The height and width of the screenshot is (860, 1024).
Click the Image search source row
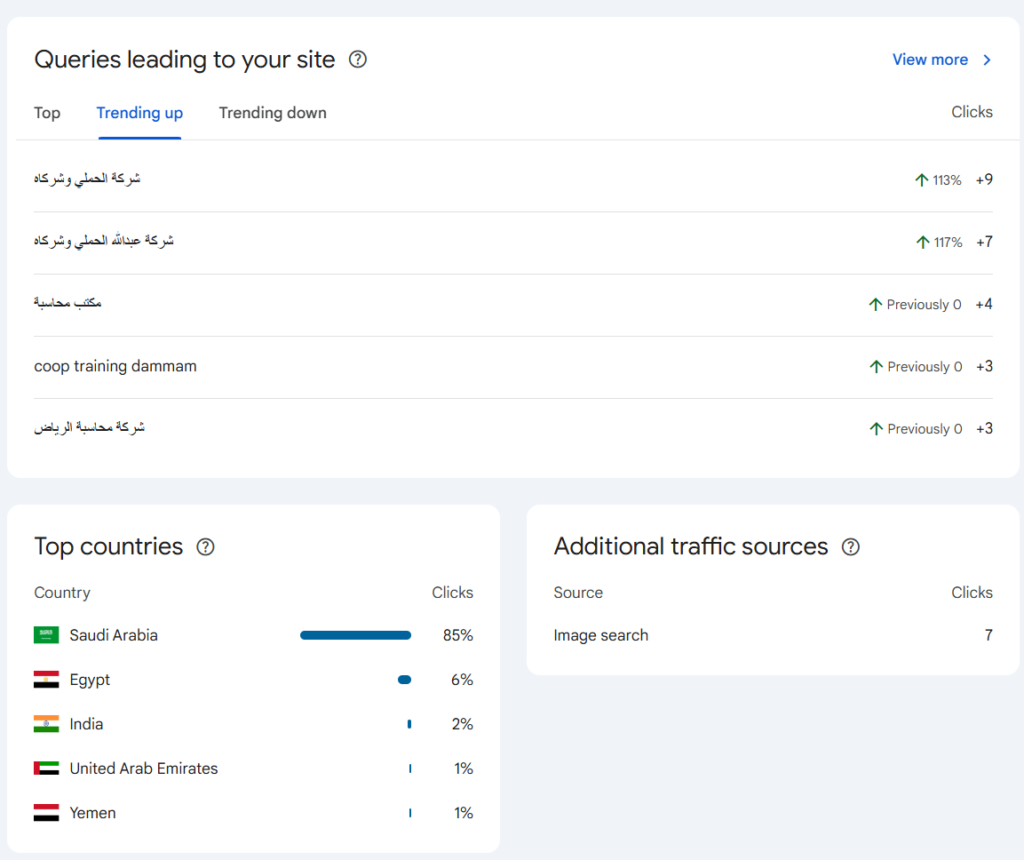pyautogui.click(x=773, y=635)
